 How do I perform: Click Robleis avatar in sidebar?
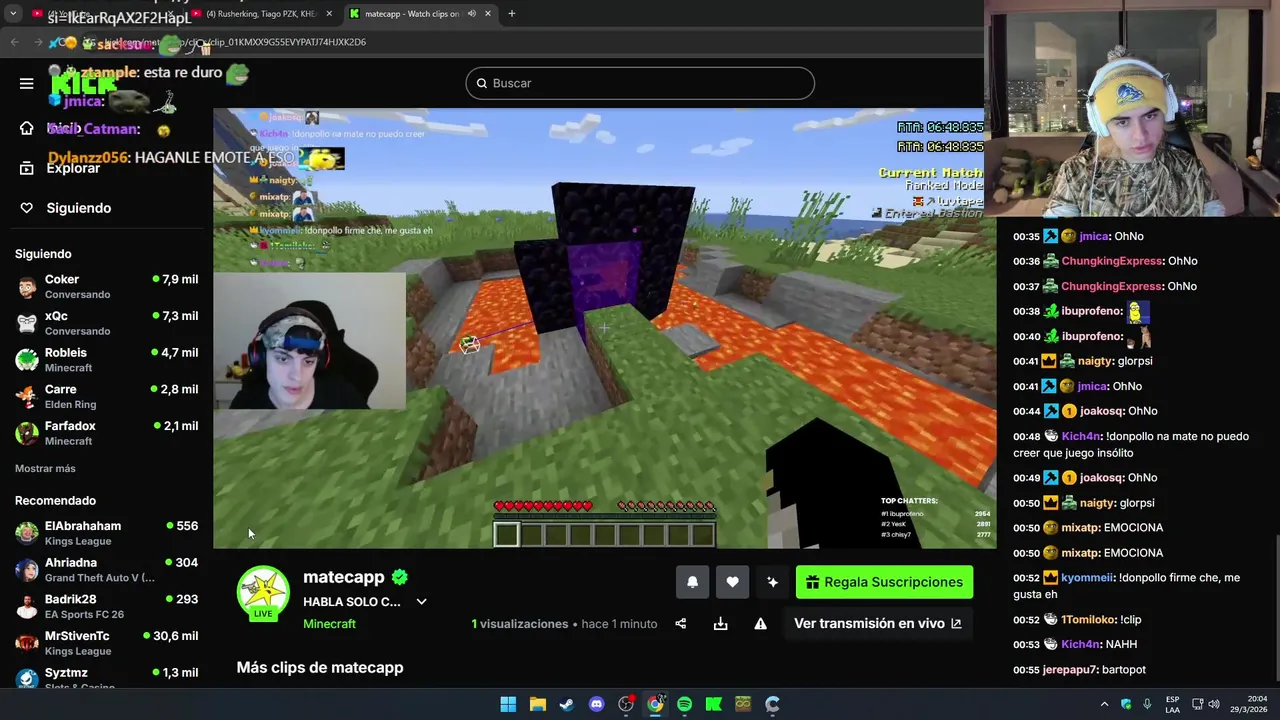[27, 360]
